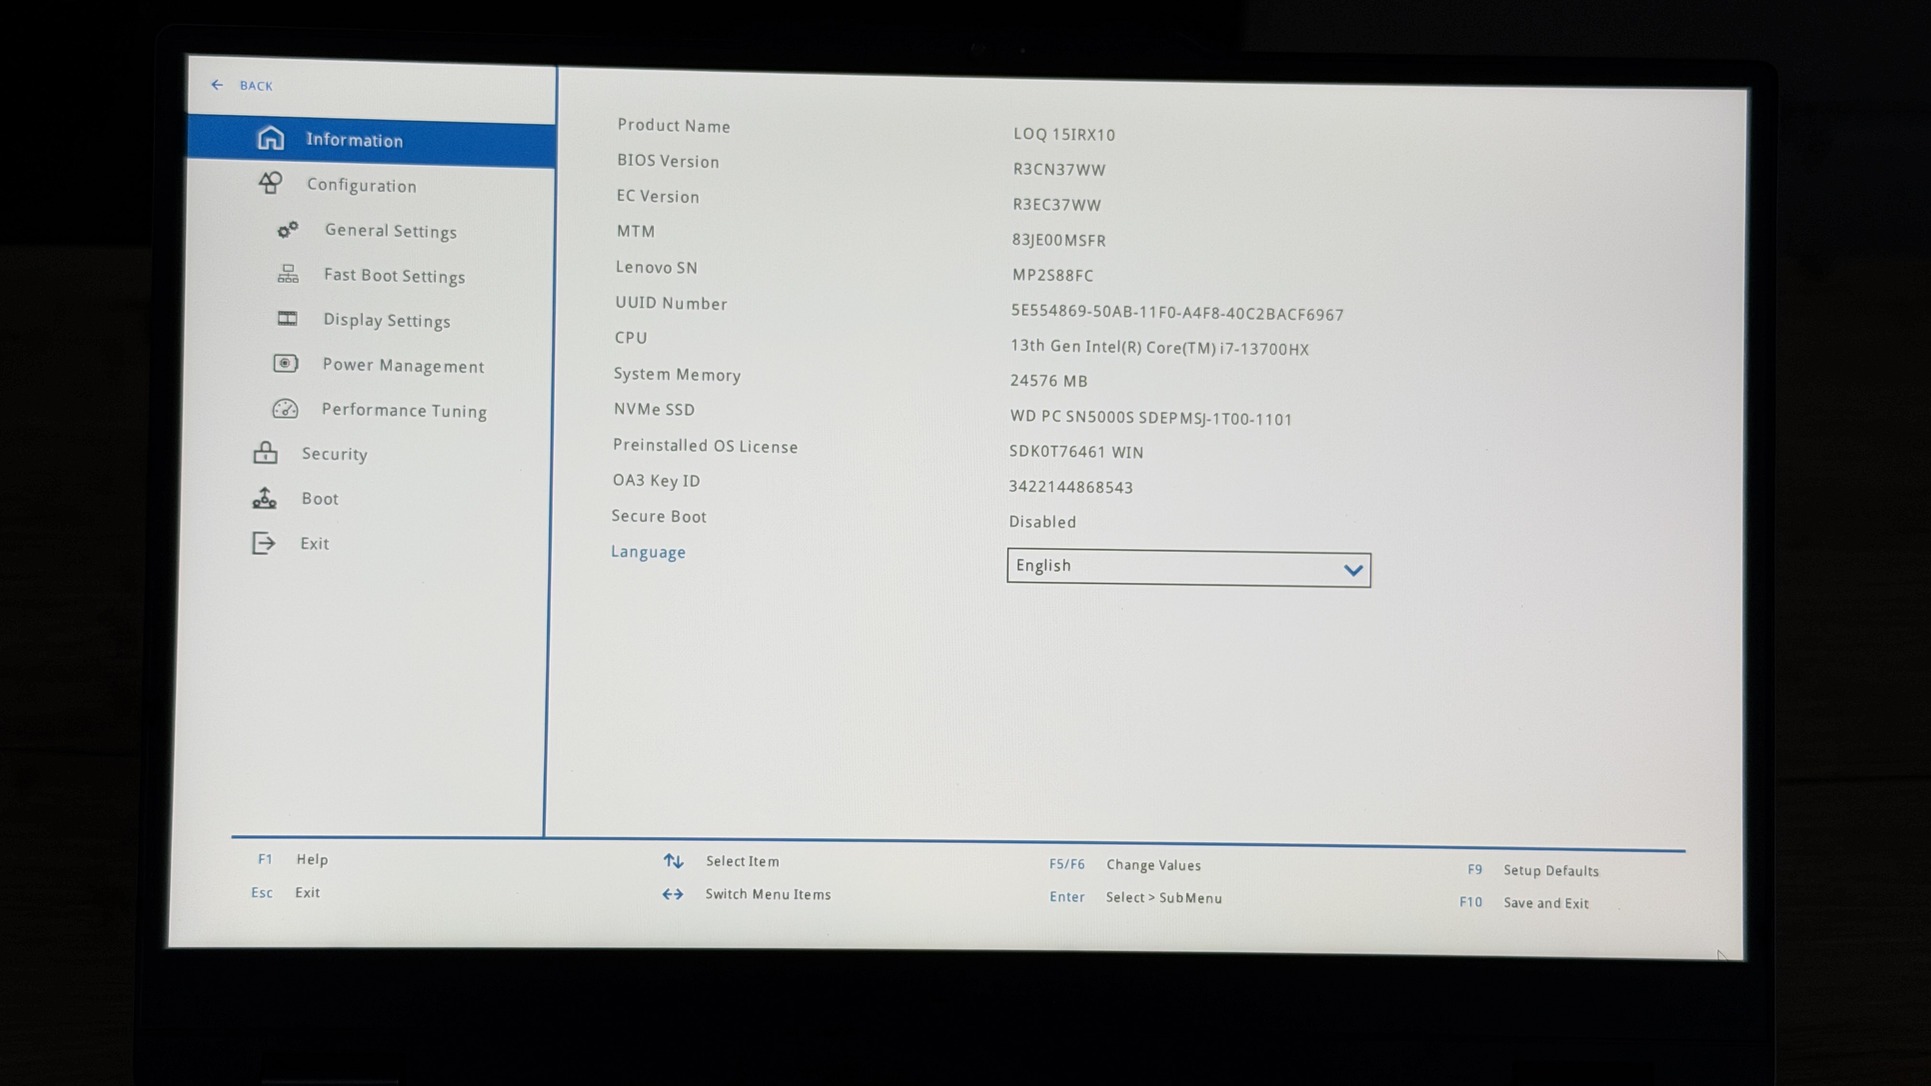Click the Security padlock icon
Screen dimensions: 1931x1086
pos(265,453)
